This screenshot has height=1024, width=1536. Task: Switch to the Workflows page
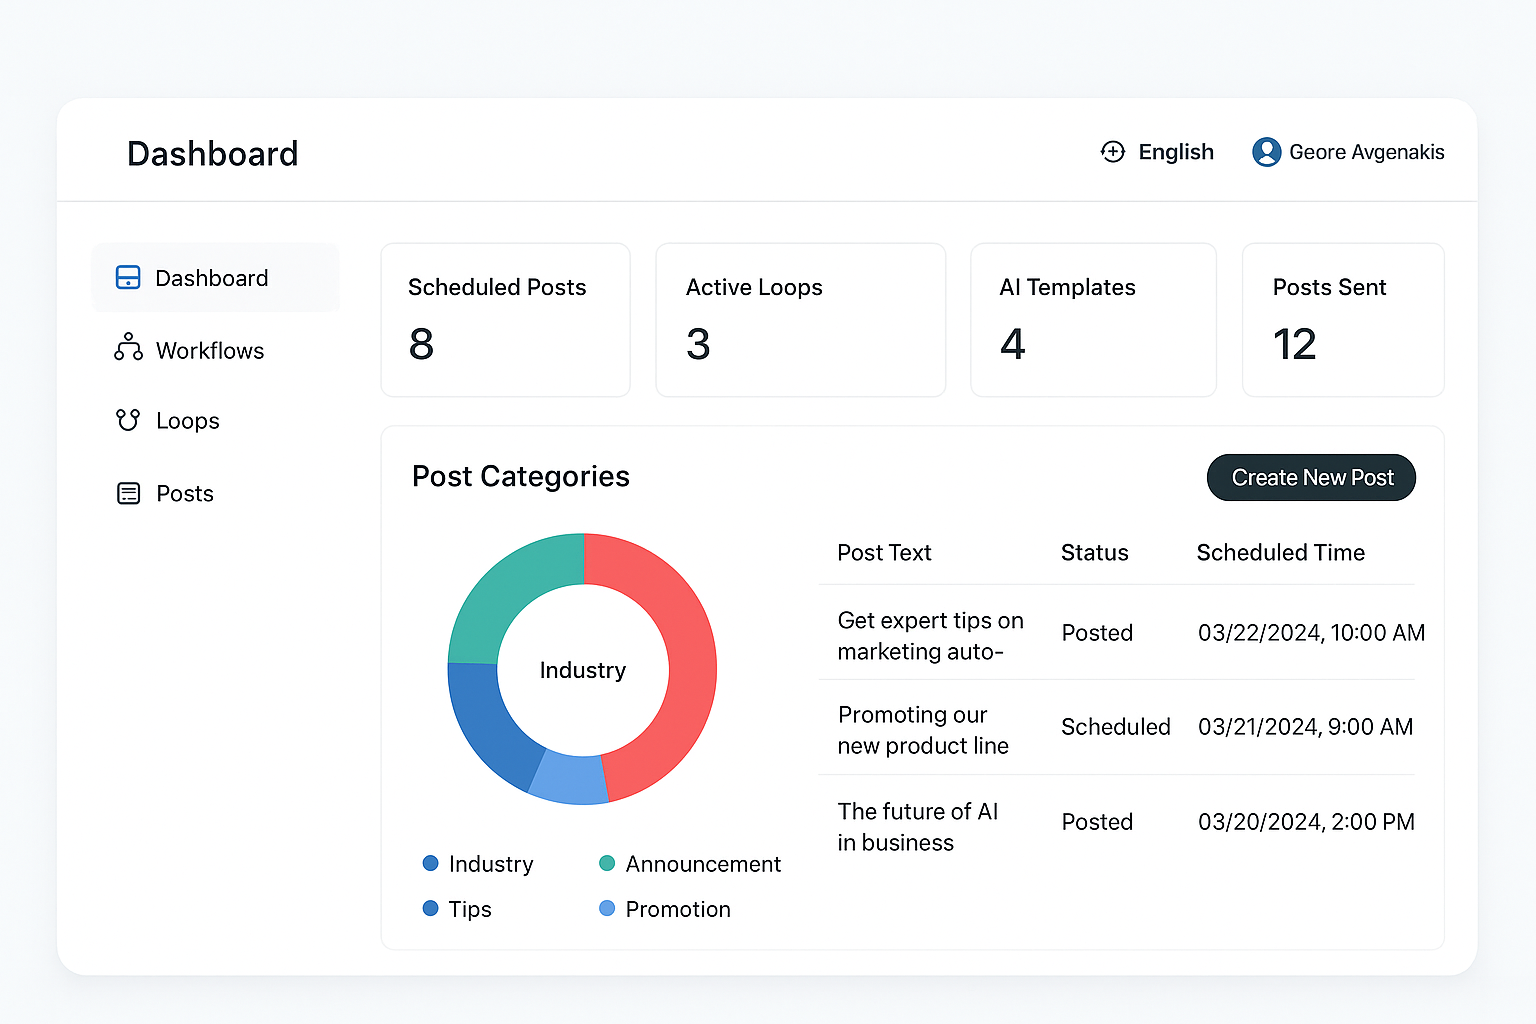(x=210, y=349)
